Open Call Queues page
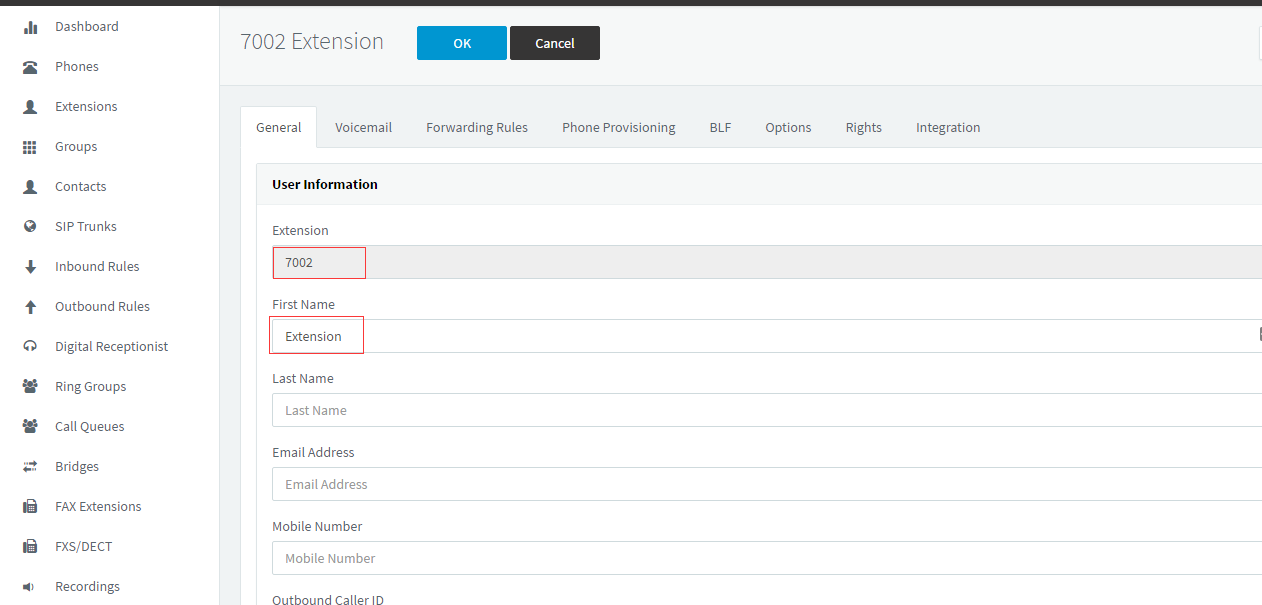This screenshot has width=1262, height=605. pyautogui.click(x=90, y=427)
